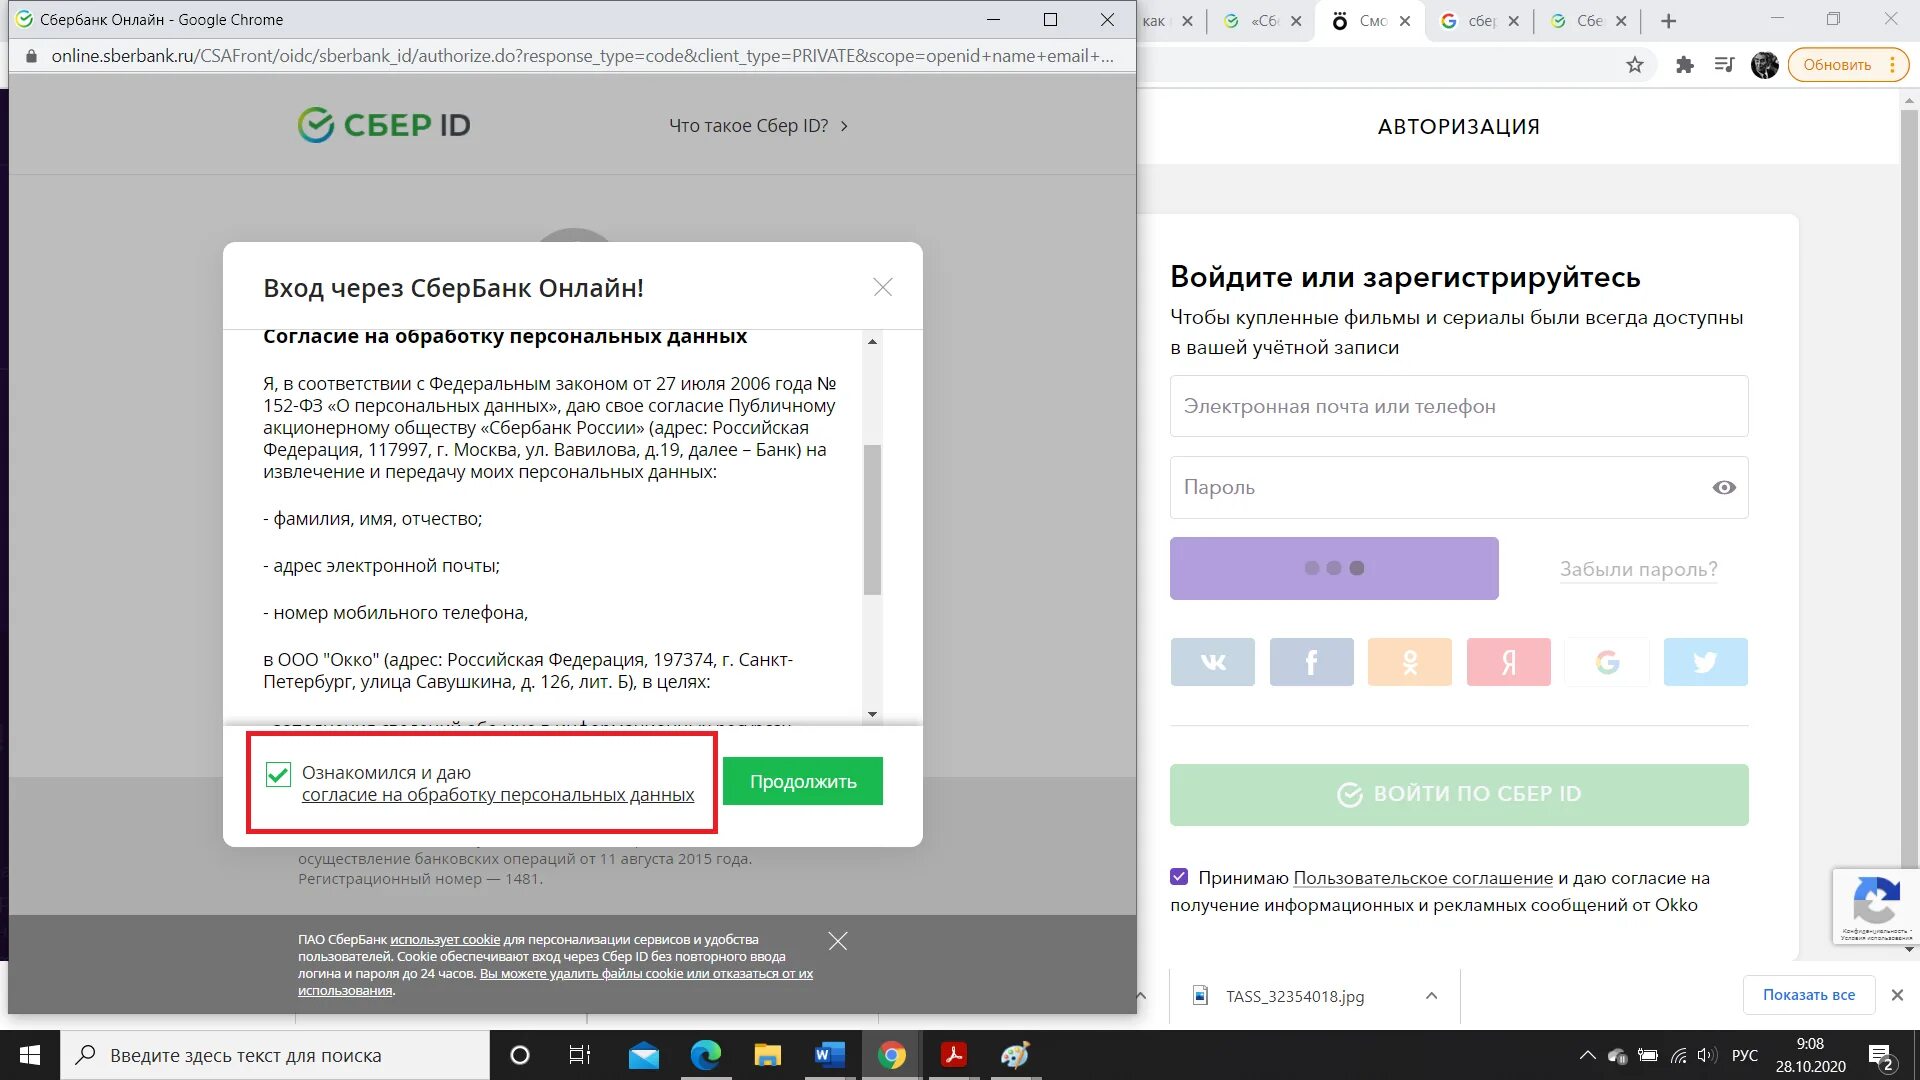
Task: Open the Chrome three-dot menu
Action: [1893, 65]
